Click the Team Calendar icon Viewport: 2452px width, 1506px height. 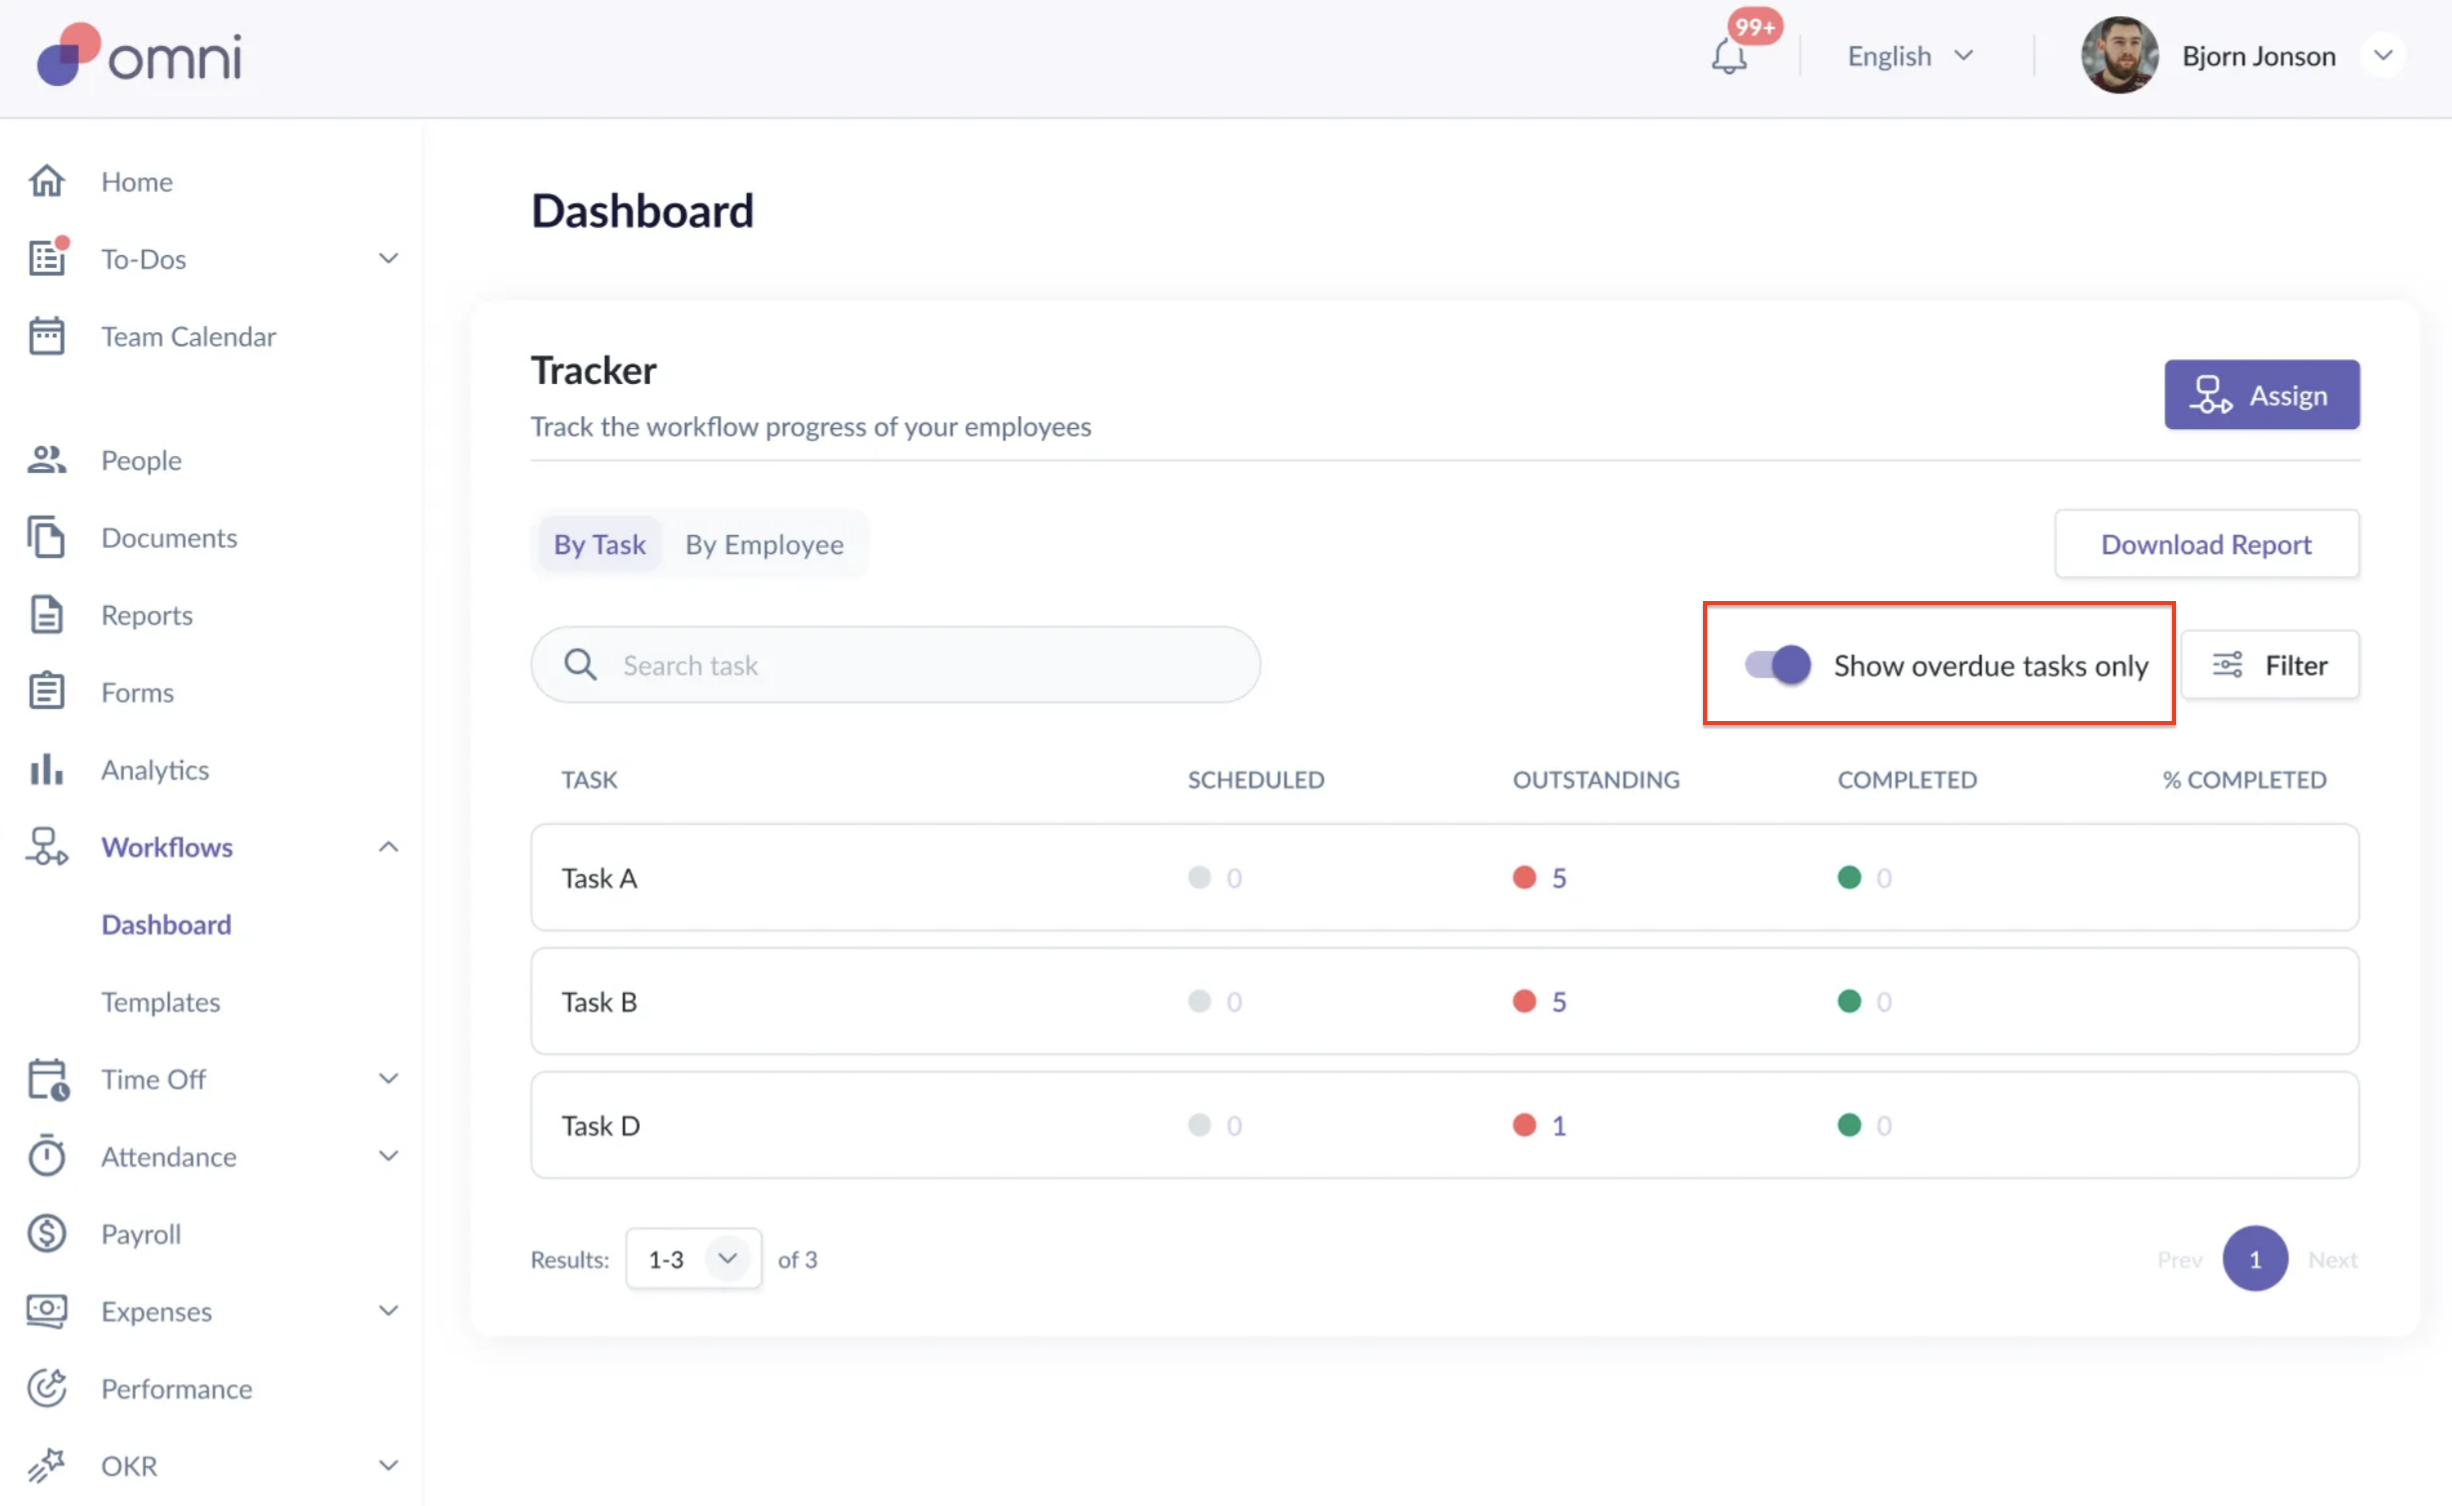click(46, 336)
